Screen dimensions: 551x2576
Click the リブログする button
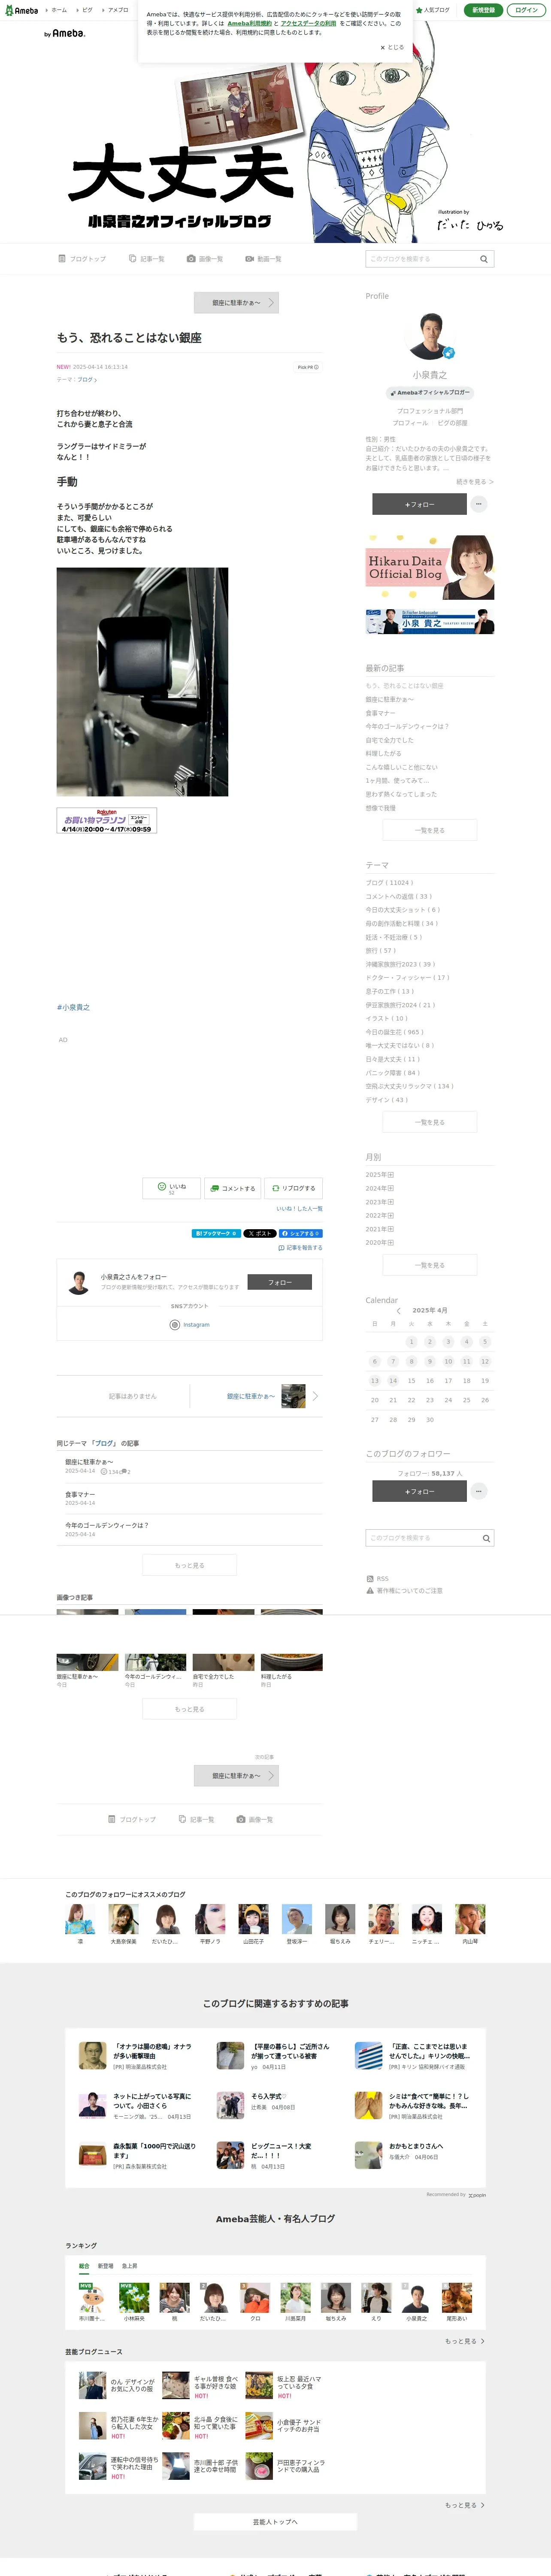pos(293,1188)
